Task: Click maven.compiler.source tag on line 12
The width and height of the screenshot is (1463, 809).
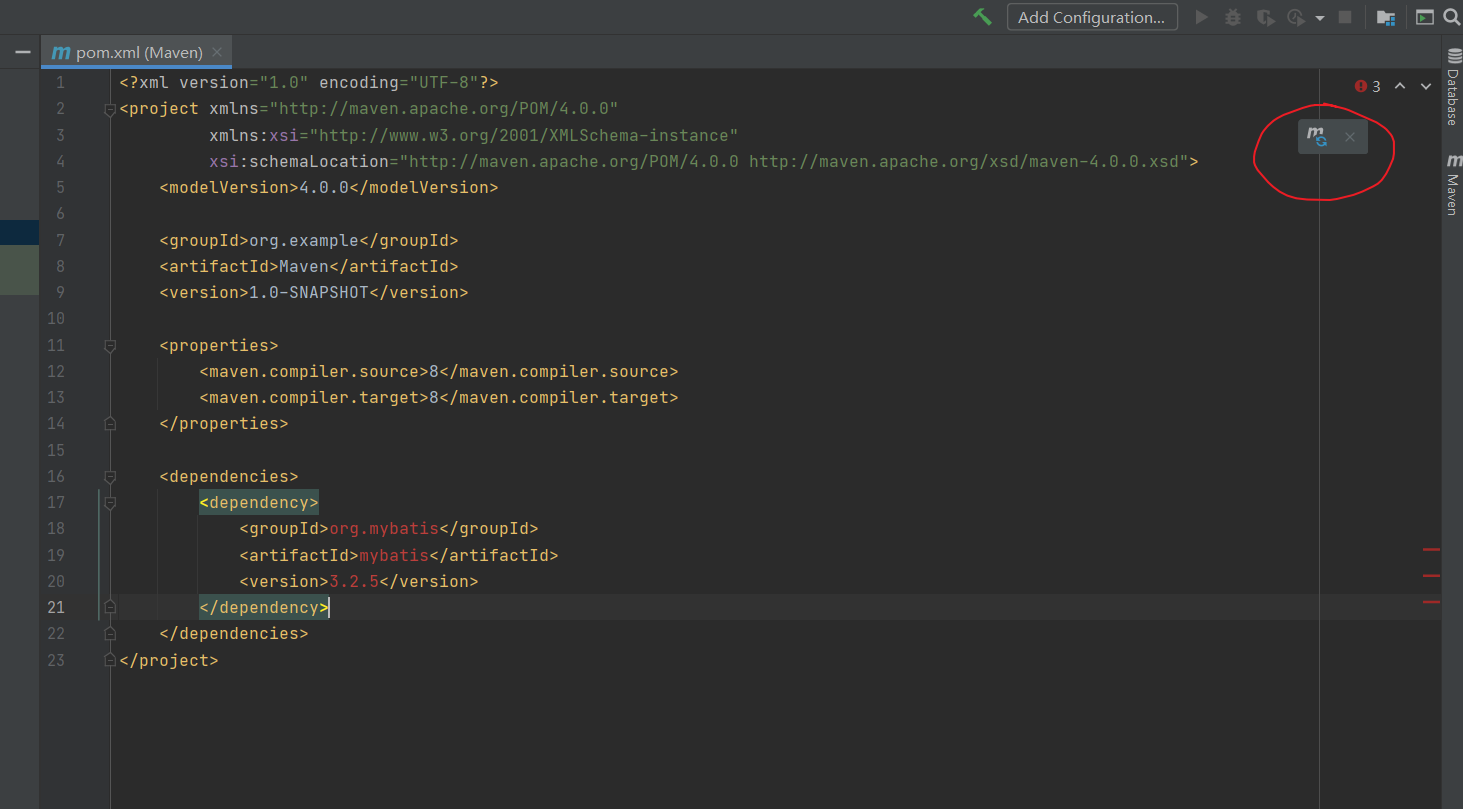Action: [314, 371]
